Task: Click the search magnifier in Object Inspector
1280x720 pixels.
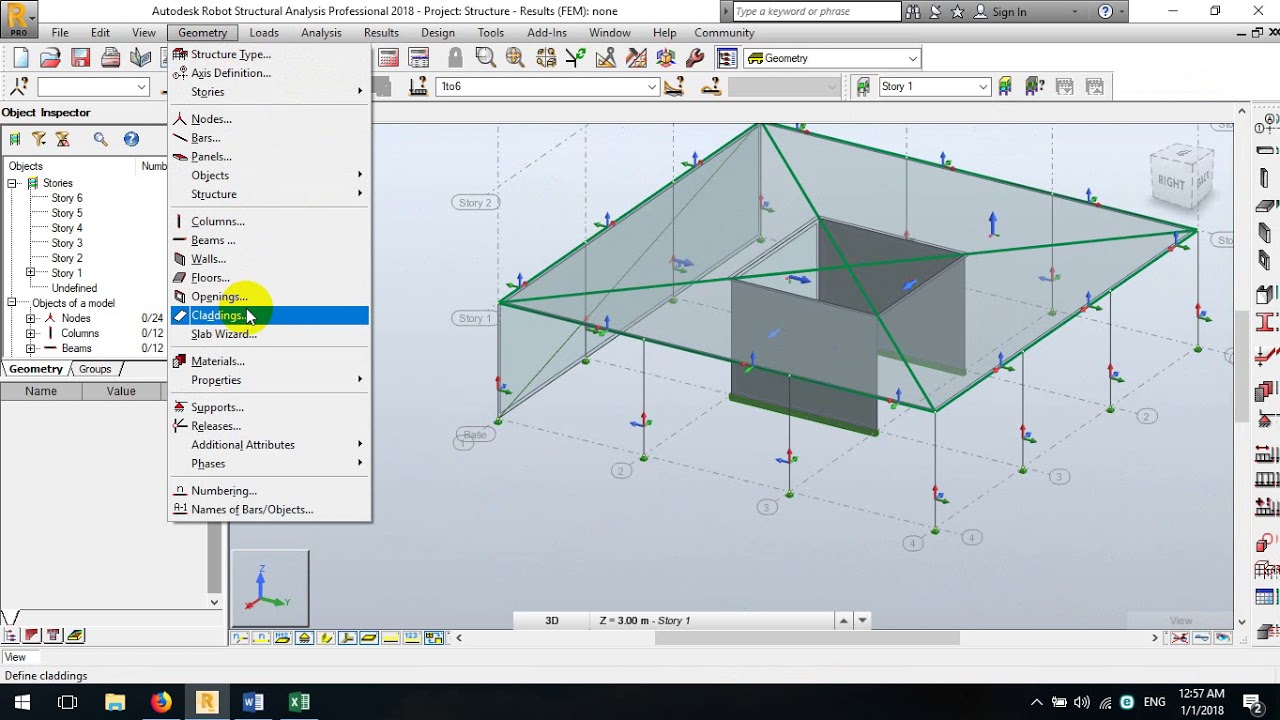Action: [x=100, y=139]
